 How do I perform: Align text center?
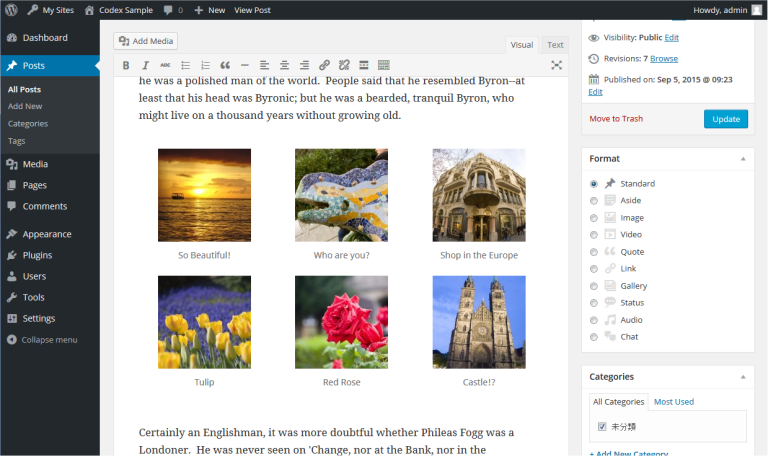point(285,65)
